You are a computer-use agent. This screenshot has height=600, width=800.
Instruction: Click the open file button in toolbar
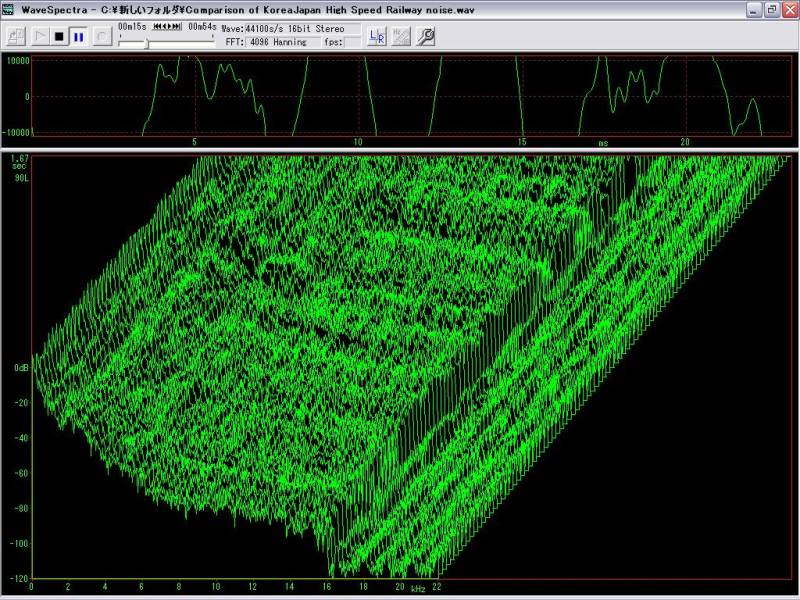[x=16, y=37]
